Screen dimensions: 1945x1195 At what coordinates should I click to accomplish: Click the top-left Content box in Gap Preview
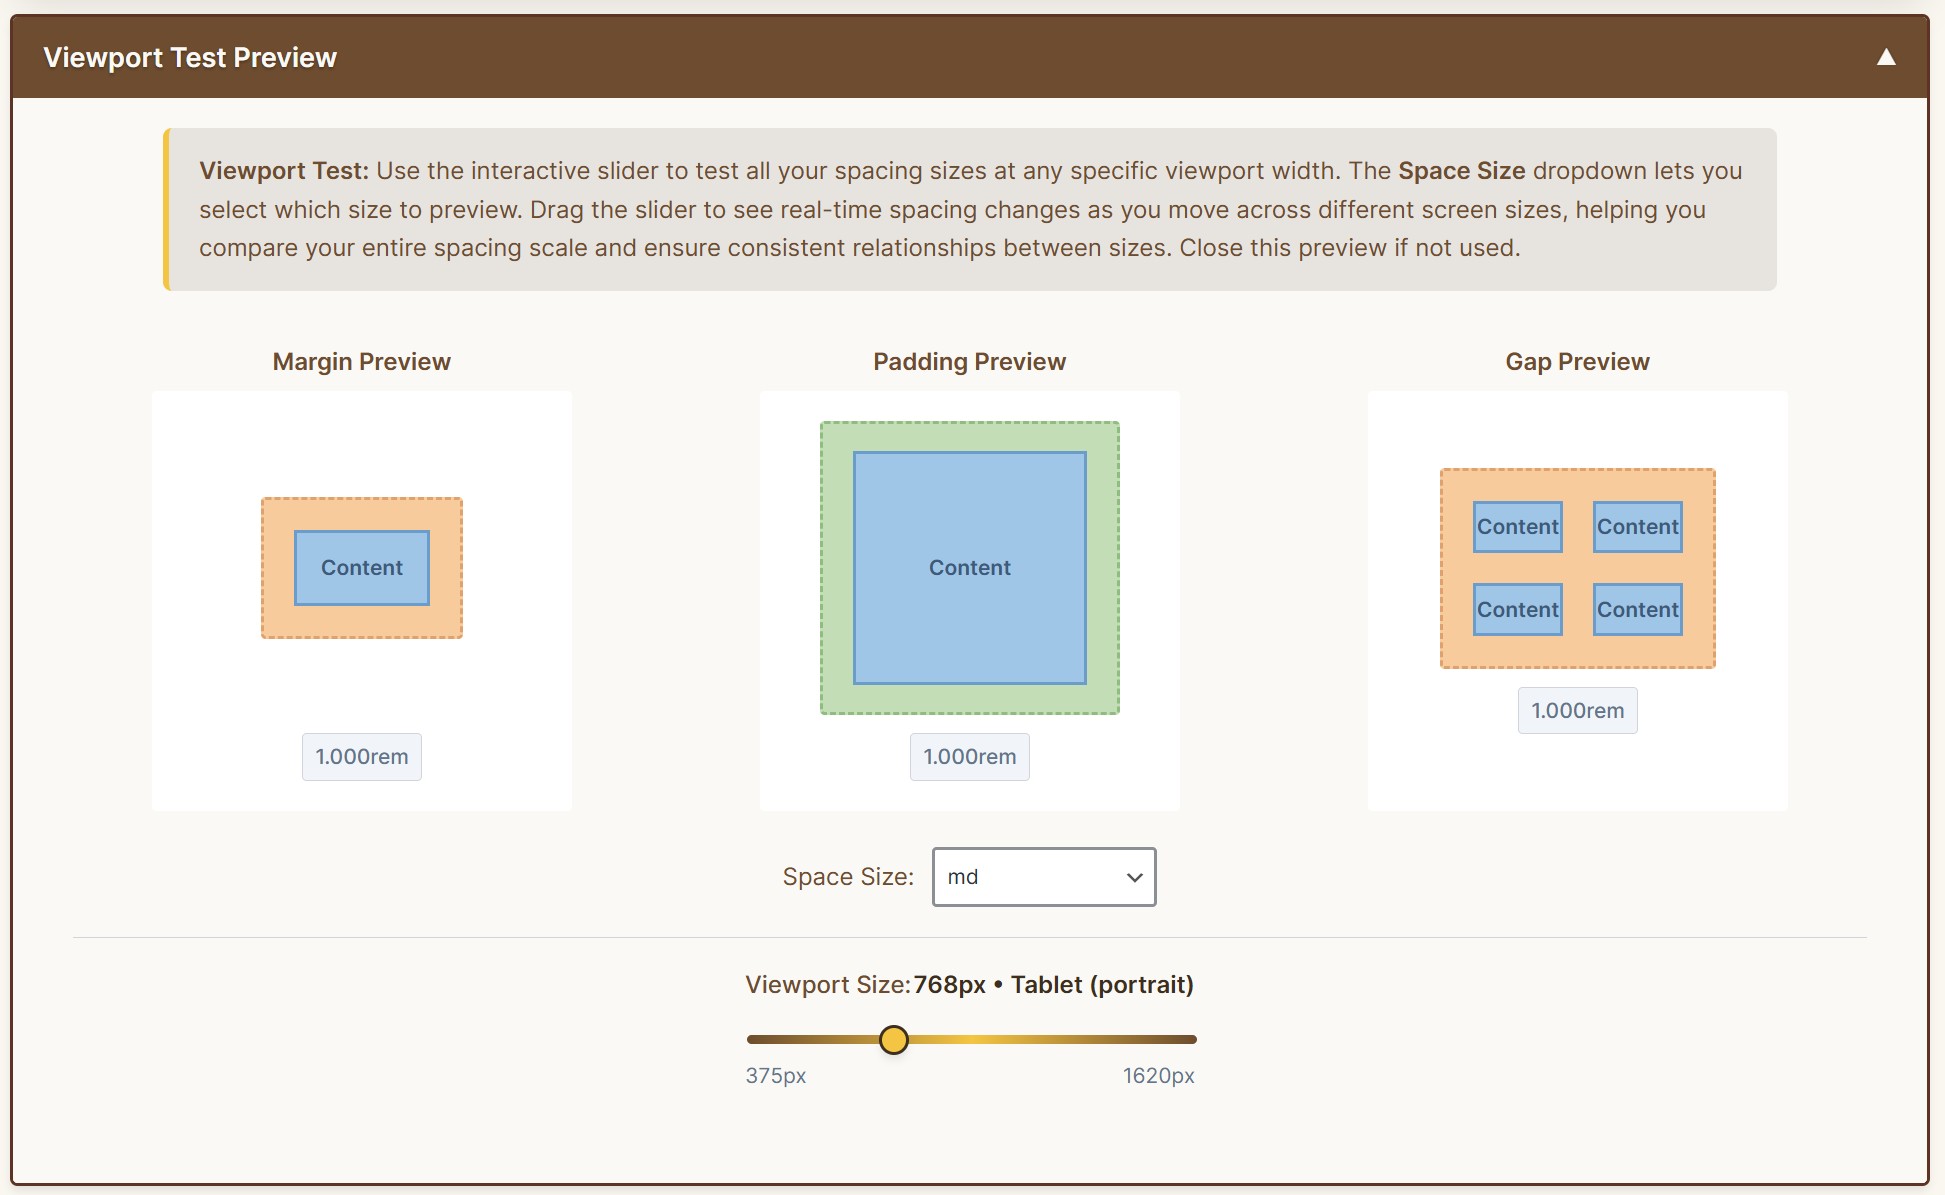[1517, 527]
